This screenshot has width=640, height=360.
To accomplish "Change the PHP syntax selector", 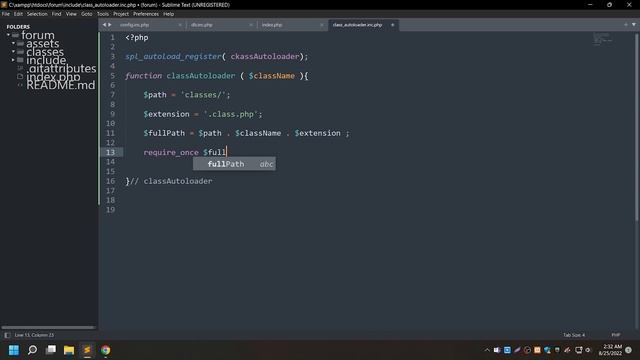I will coord(616,335).
